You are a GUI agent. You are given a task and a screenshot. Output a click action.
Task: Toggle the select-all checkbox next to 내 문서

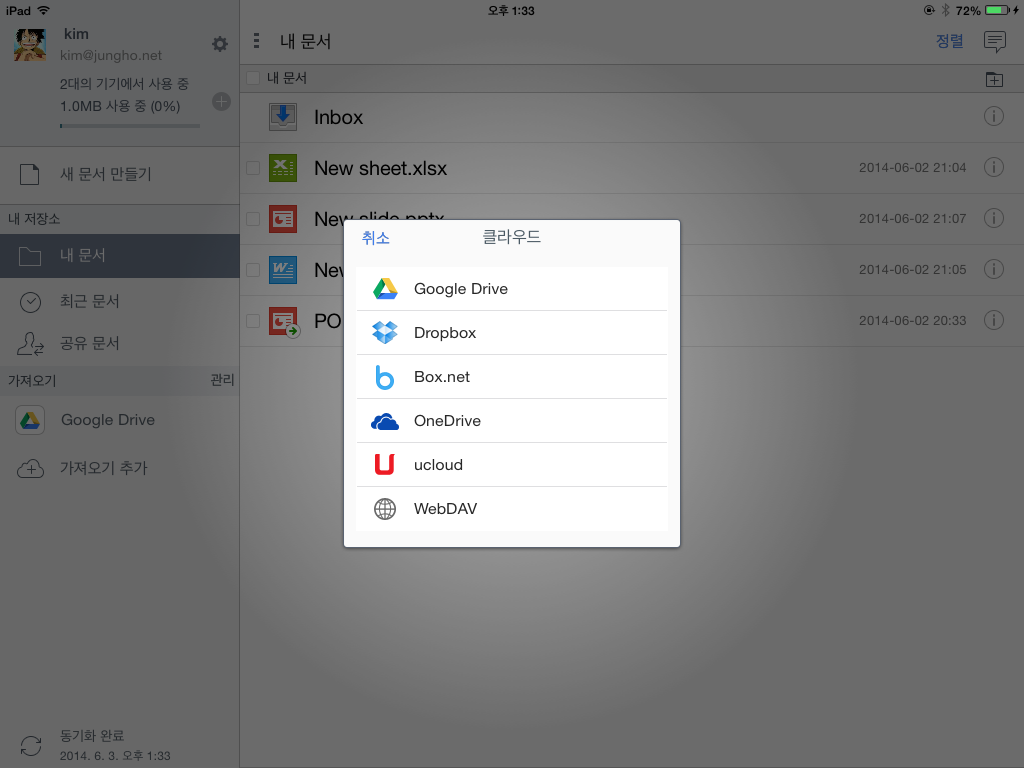click(253, 78)
